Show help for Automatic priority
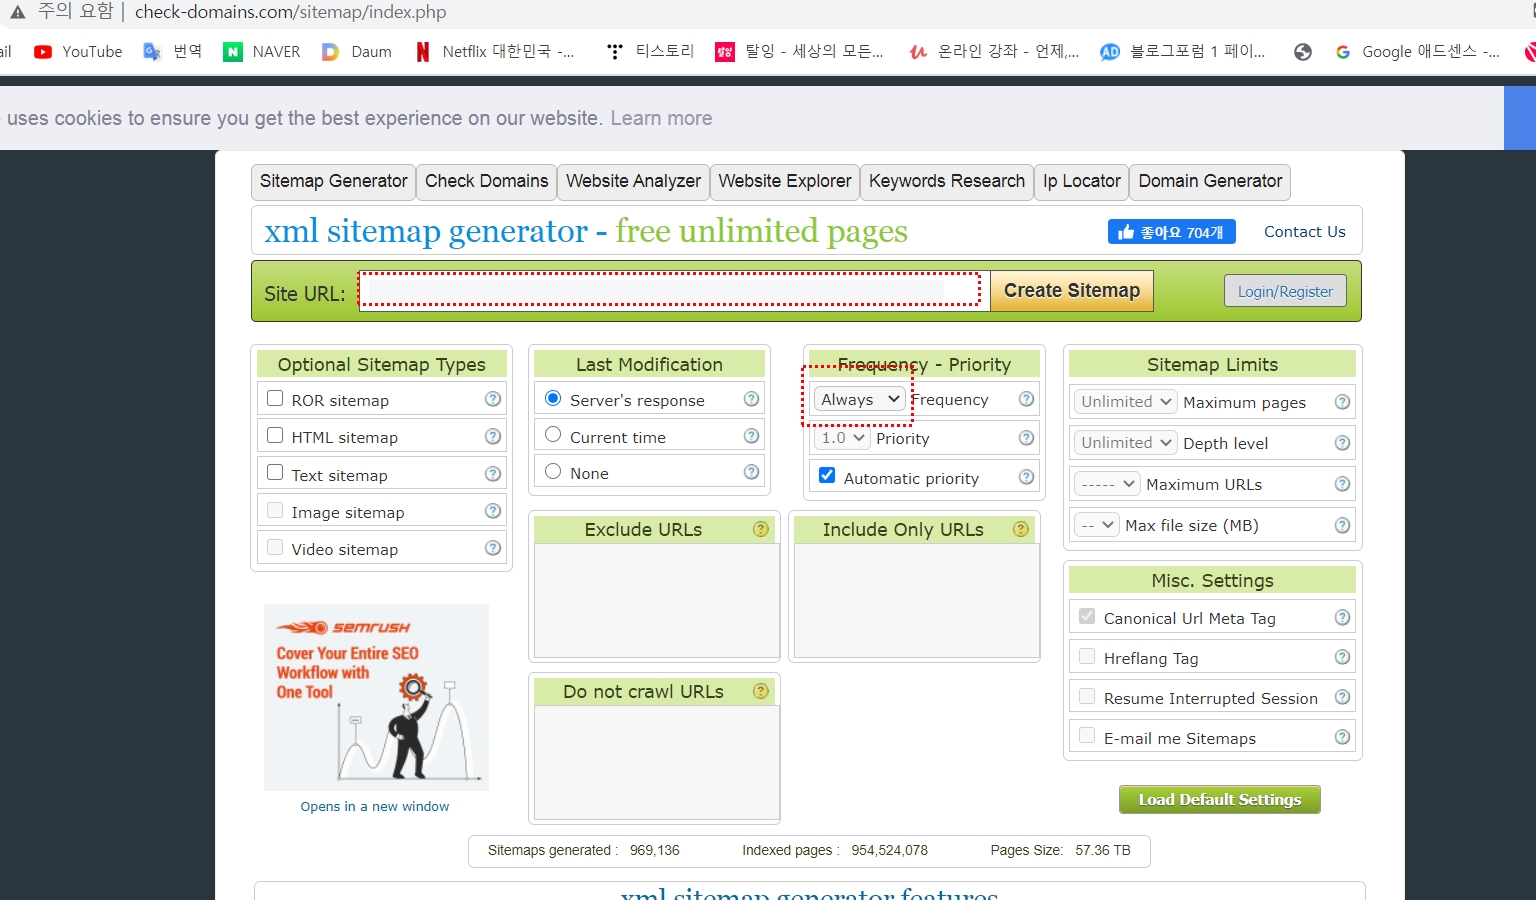Image resolution: width=1536 pixels, height=900 pixels. (1026, 477)
